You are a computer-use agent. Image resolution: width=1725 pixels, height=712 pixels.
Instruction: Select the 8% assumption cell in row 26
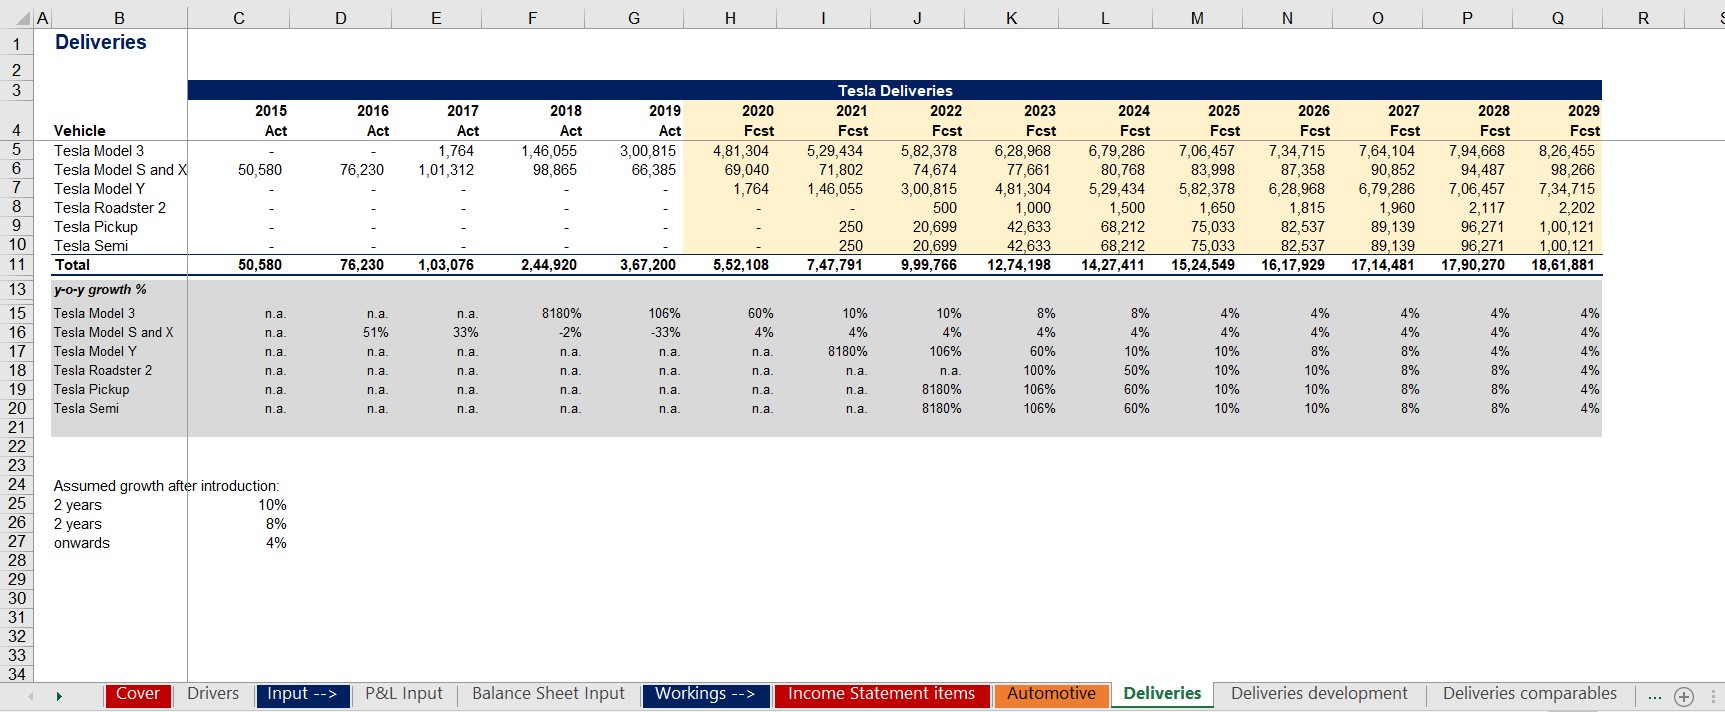point(276,524)
